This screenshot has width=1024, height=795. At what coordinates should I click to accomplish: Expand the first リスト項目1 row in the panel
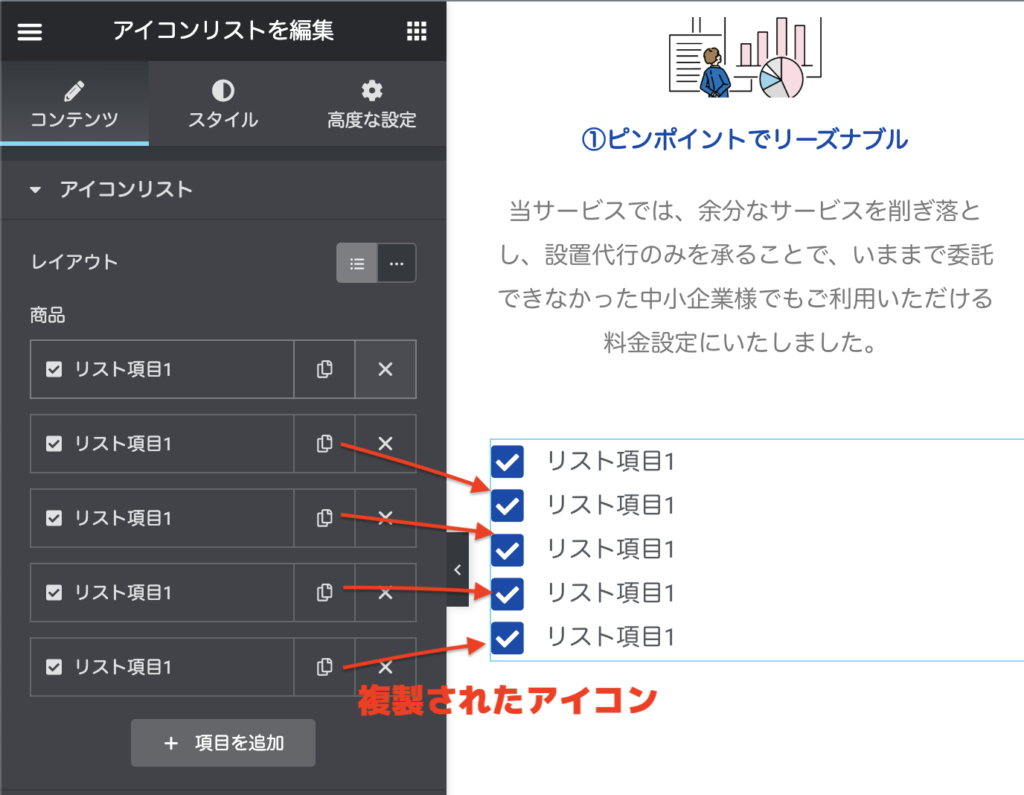coord(162,369)
